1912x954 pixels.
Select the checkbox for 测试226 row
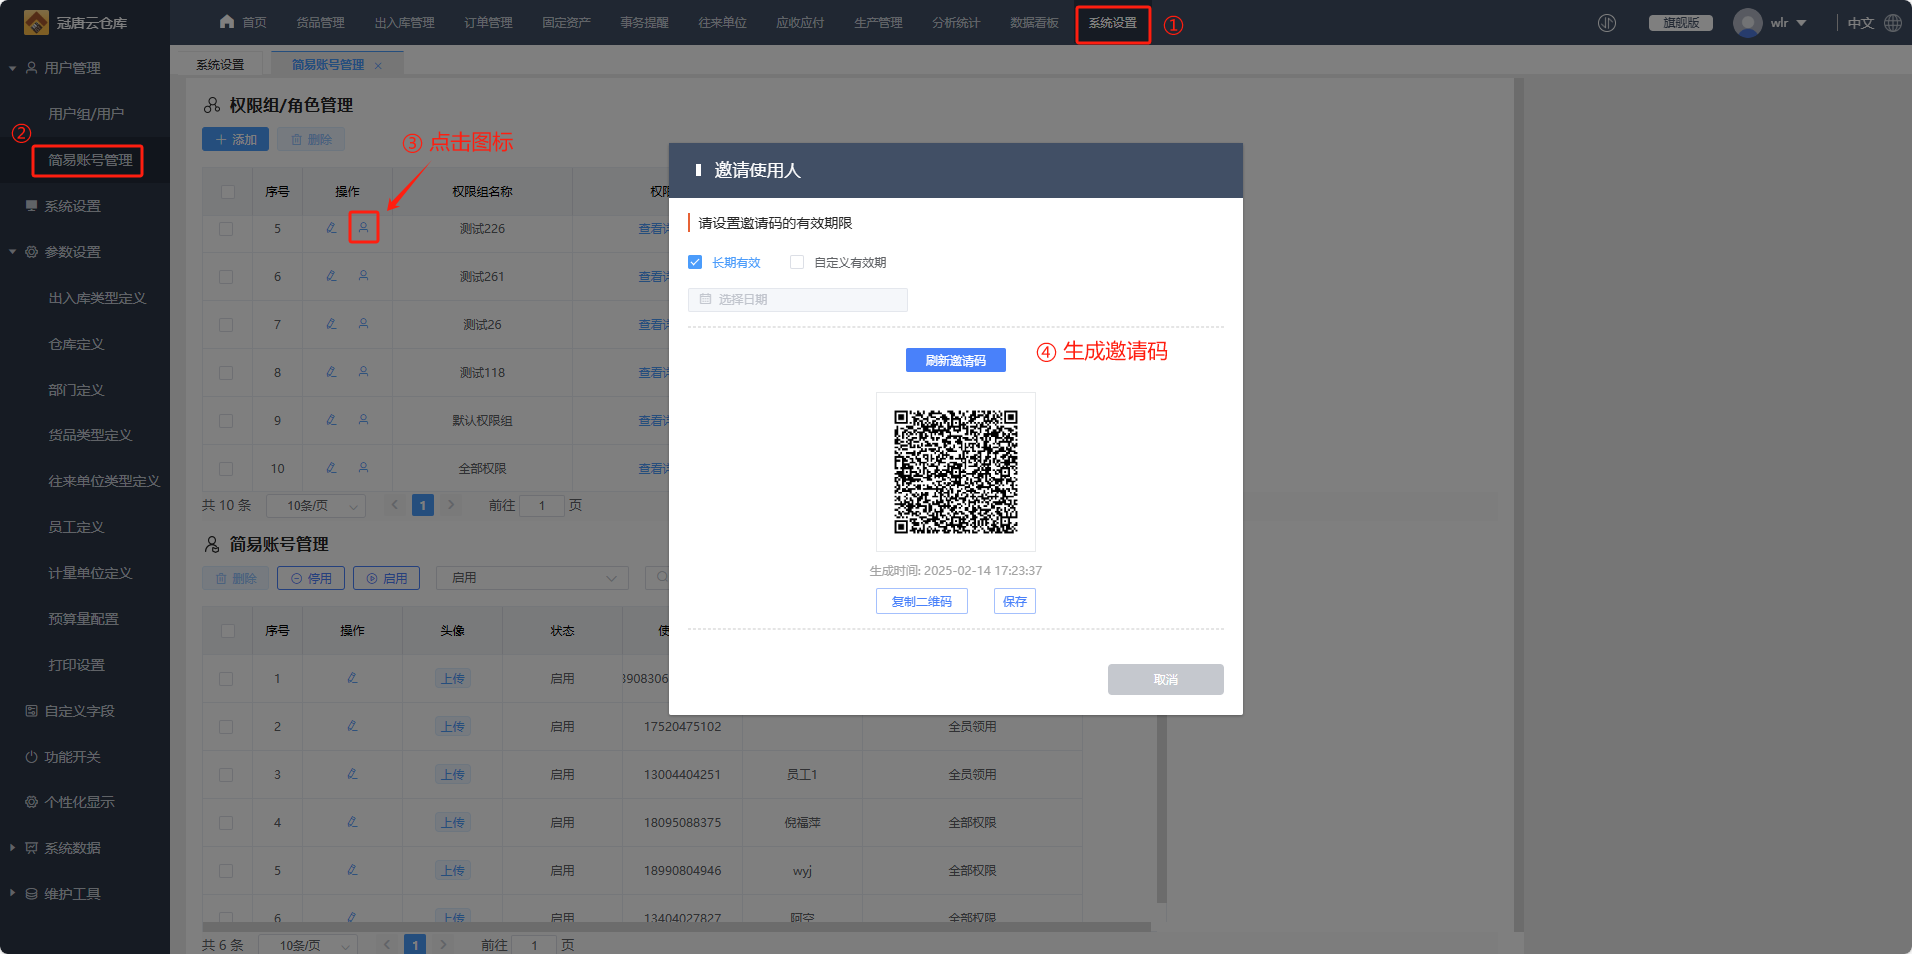[x=227, y=229]
